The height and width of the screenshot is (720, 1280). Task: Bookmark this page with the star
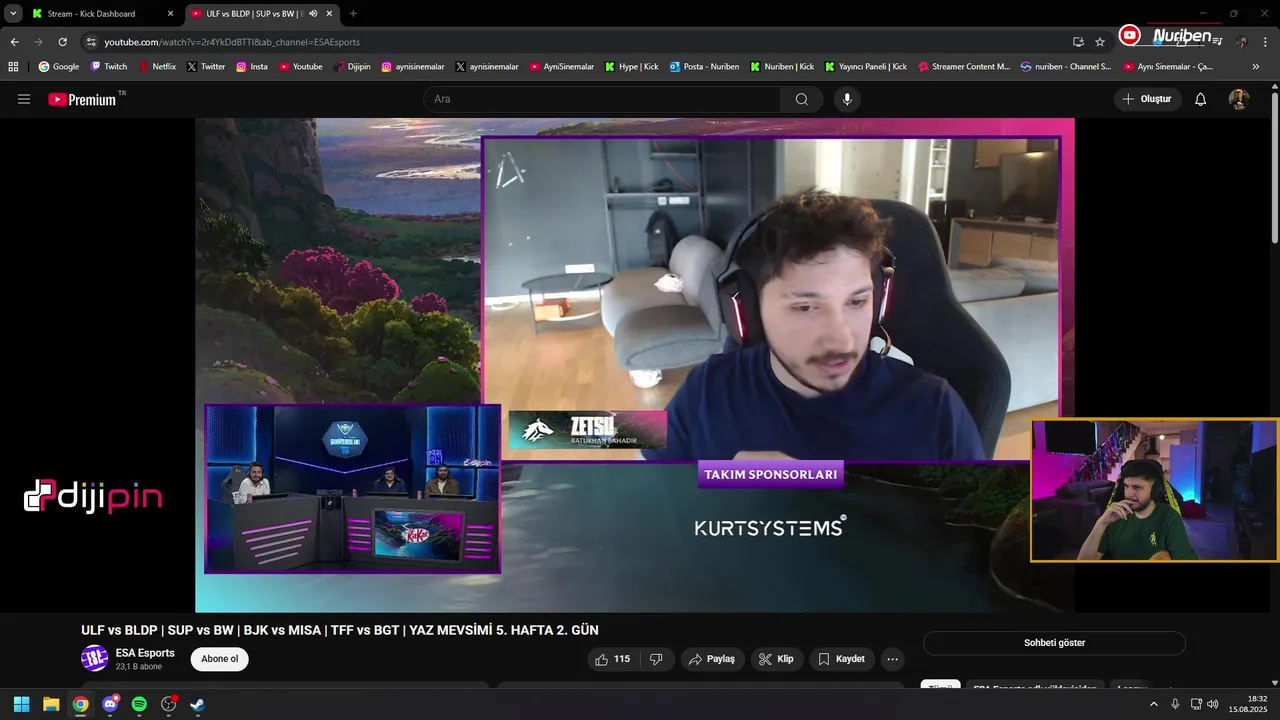(x=1100, y=42)
